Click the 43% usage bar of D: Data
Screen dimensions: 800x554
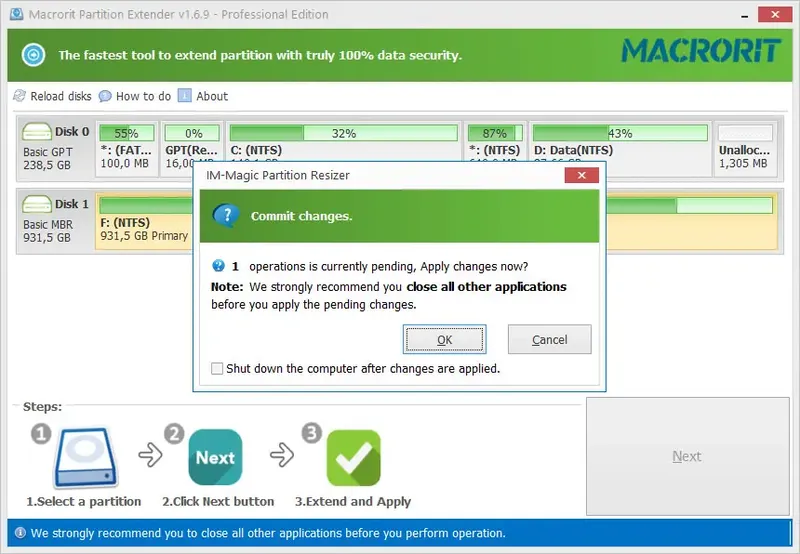[620, 133]
